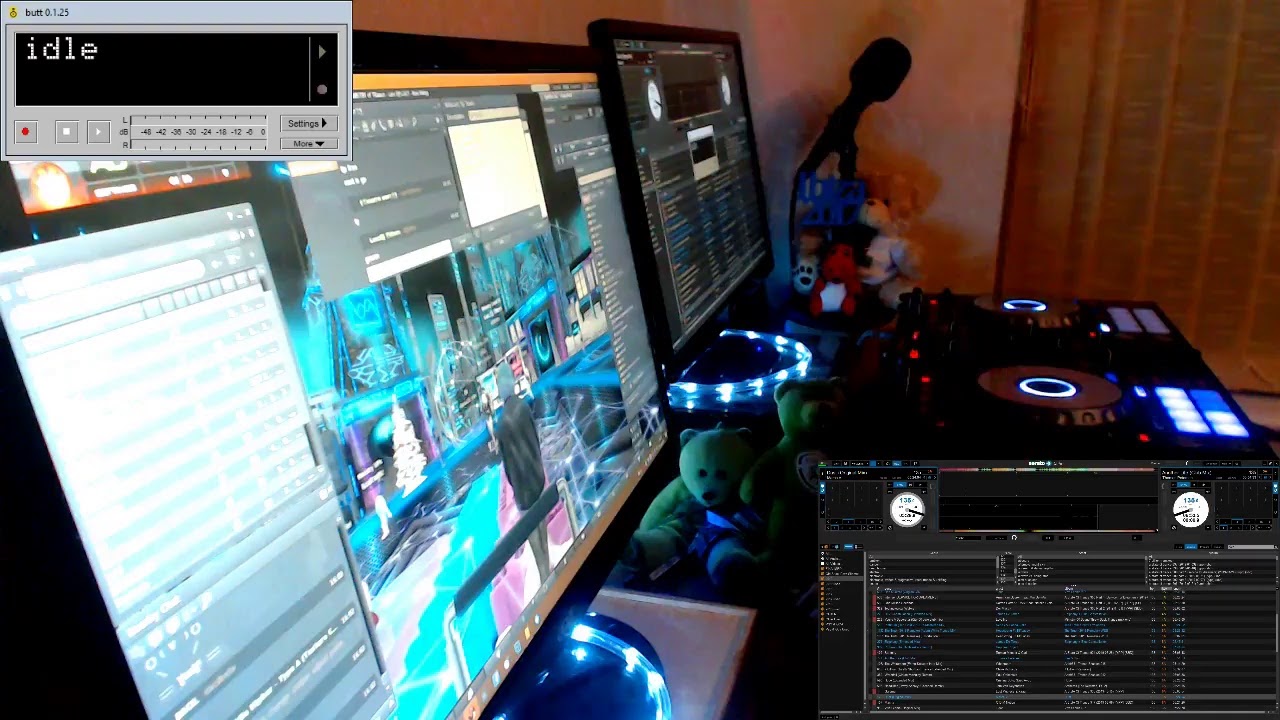Click the left channel L level meter

[x=199, y=120]
